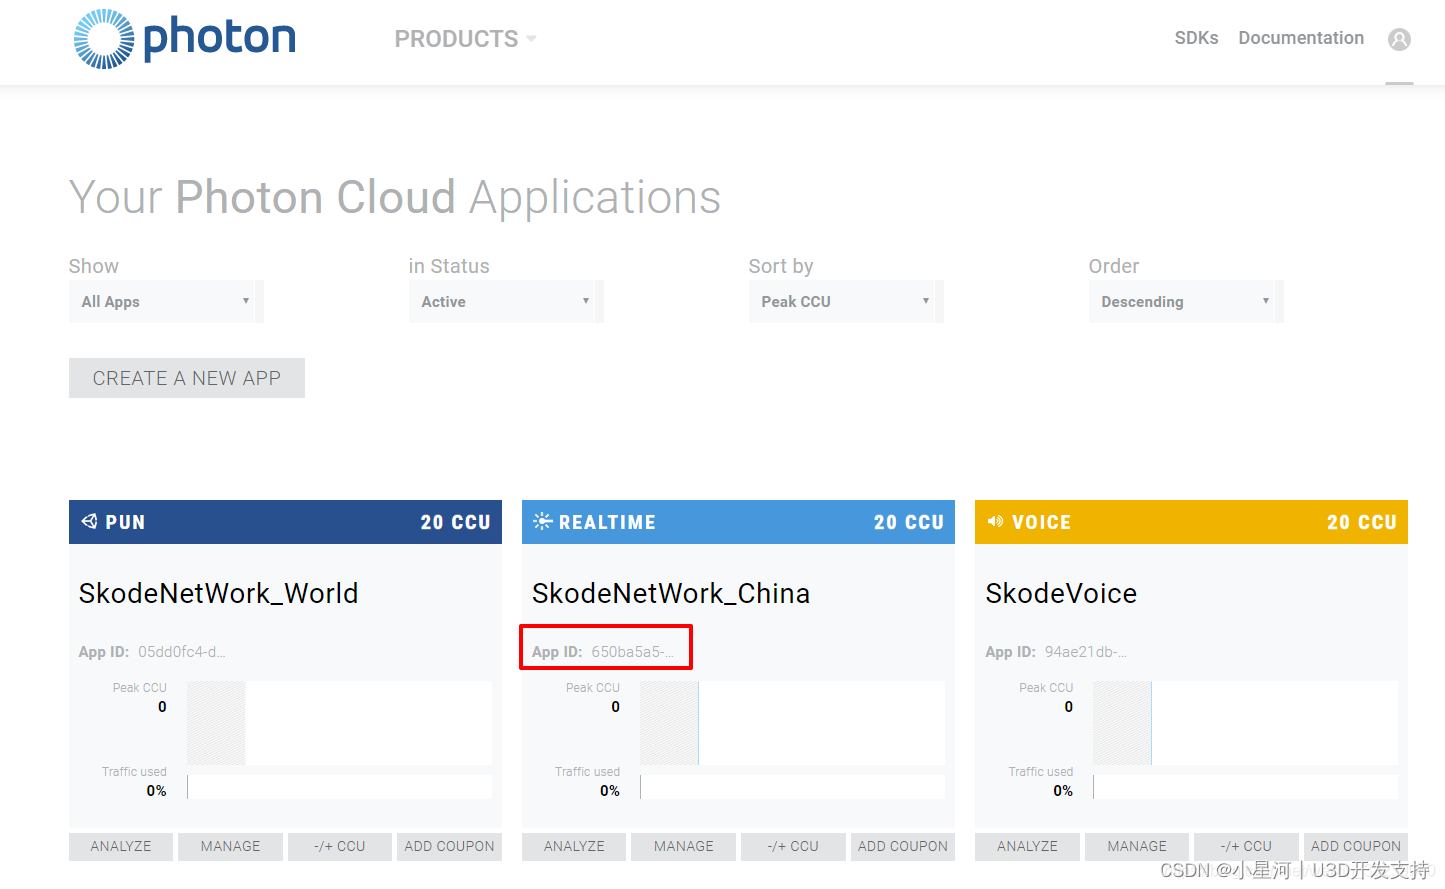Viewport: 1445px width, 889px height.
Task: Open the Documentation link
Action: click(x=1301, y=38)
